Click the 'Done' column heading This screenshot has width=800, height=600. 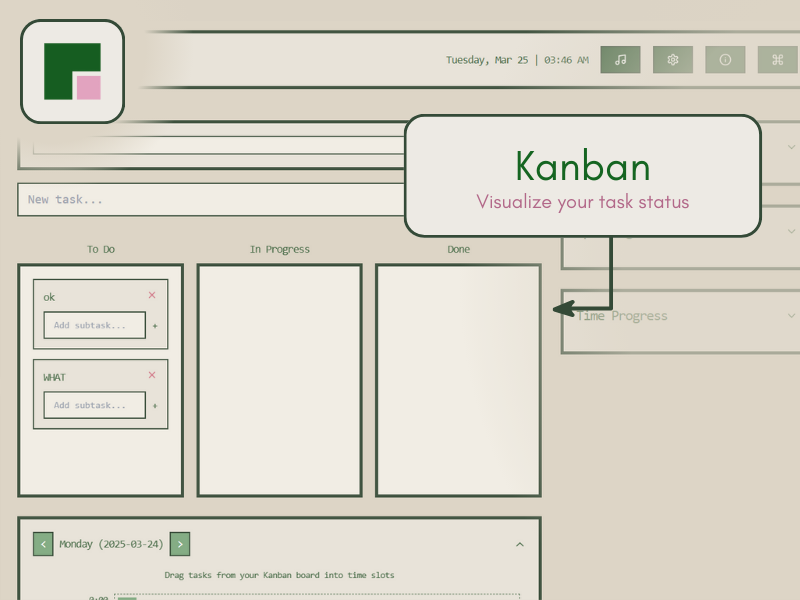(459, 249)
